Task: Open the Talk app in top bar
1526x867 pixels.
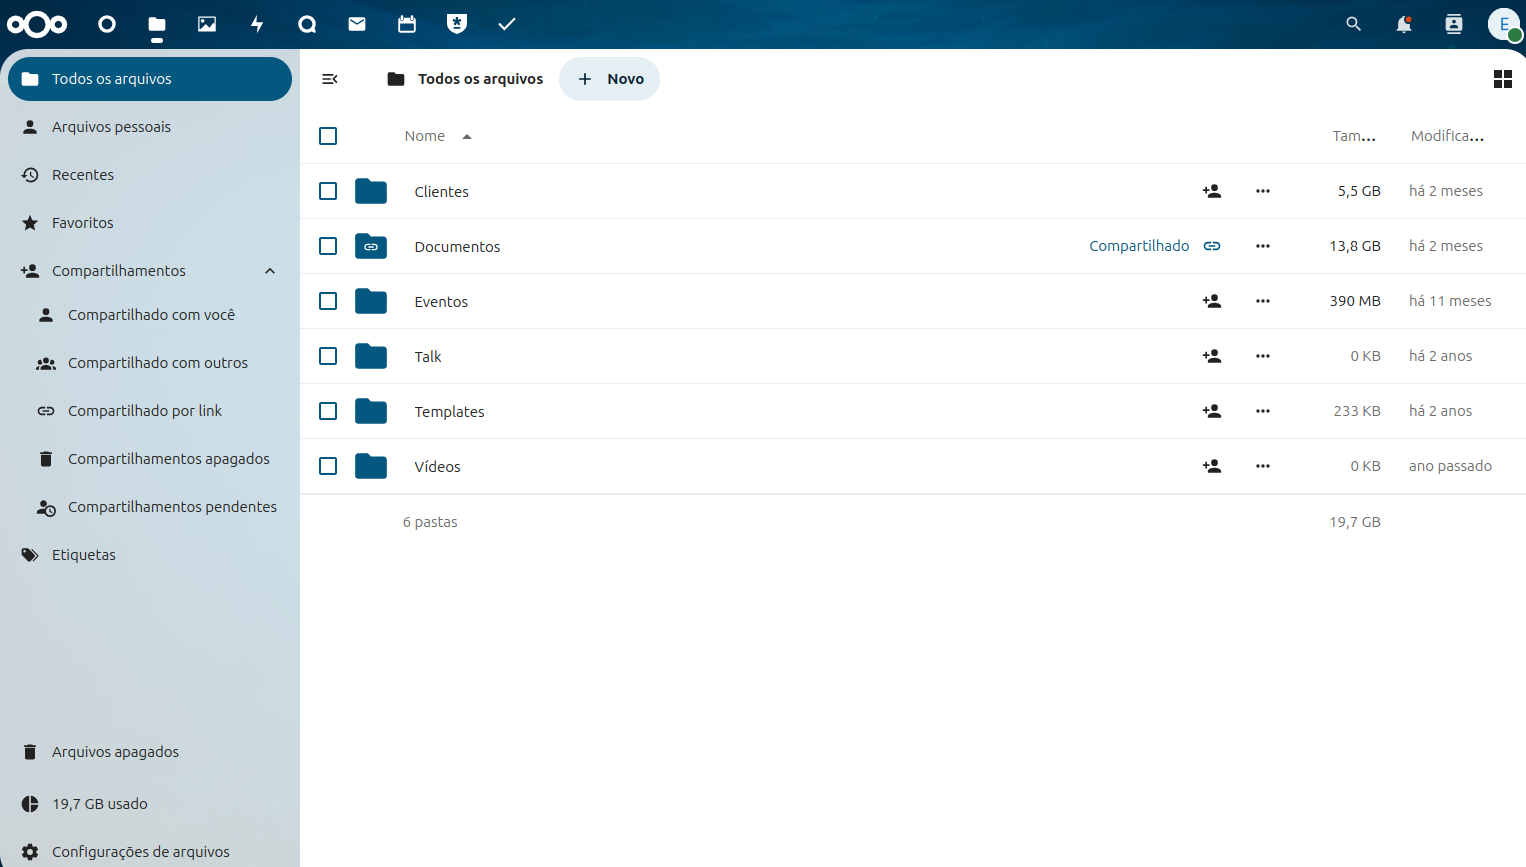Action: point(307,24)
